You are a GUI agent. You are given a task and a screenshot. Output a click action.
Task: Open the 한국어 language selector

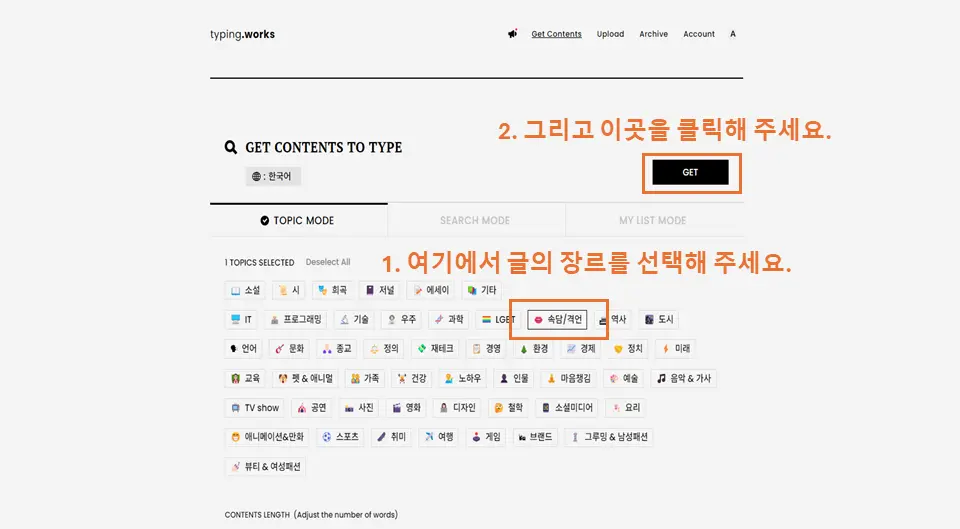[272, 176]
